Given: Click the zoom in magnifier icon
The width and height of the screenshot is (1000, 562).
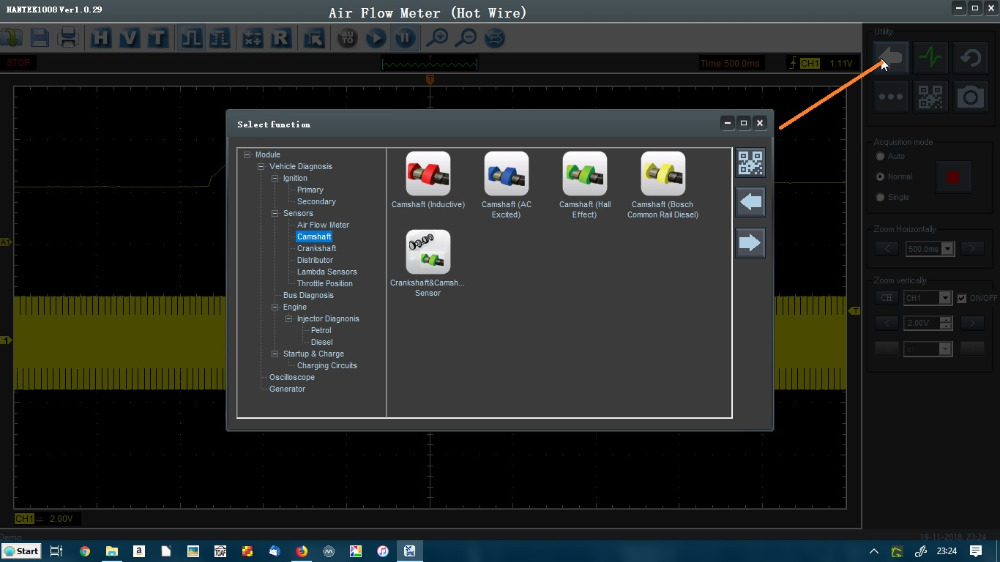Looking at the screenshot, I should (437, 38).
